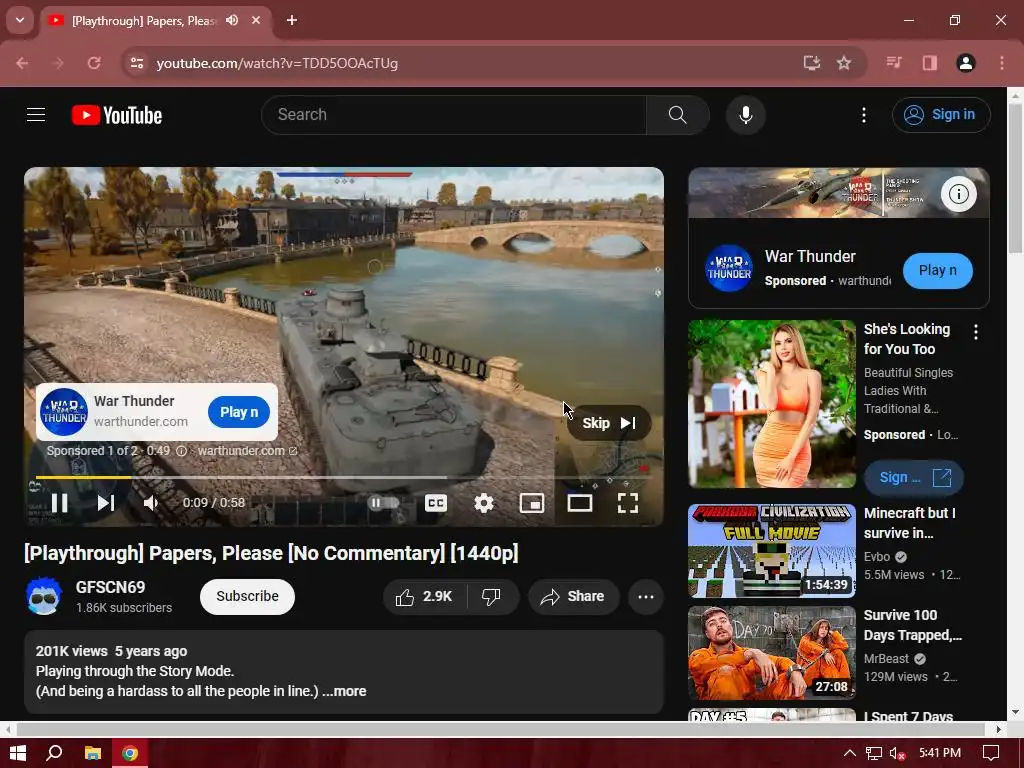Toggle autoplay switch in player

(383, 503)
